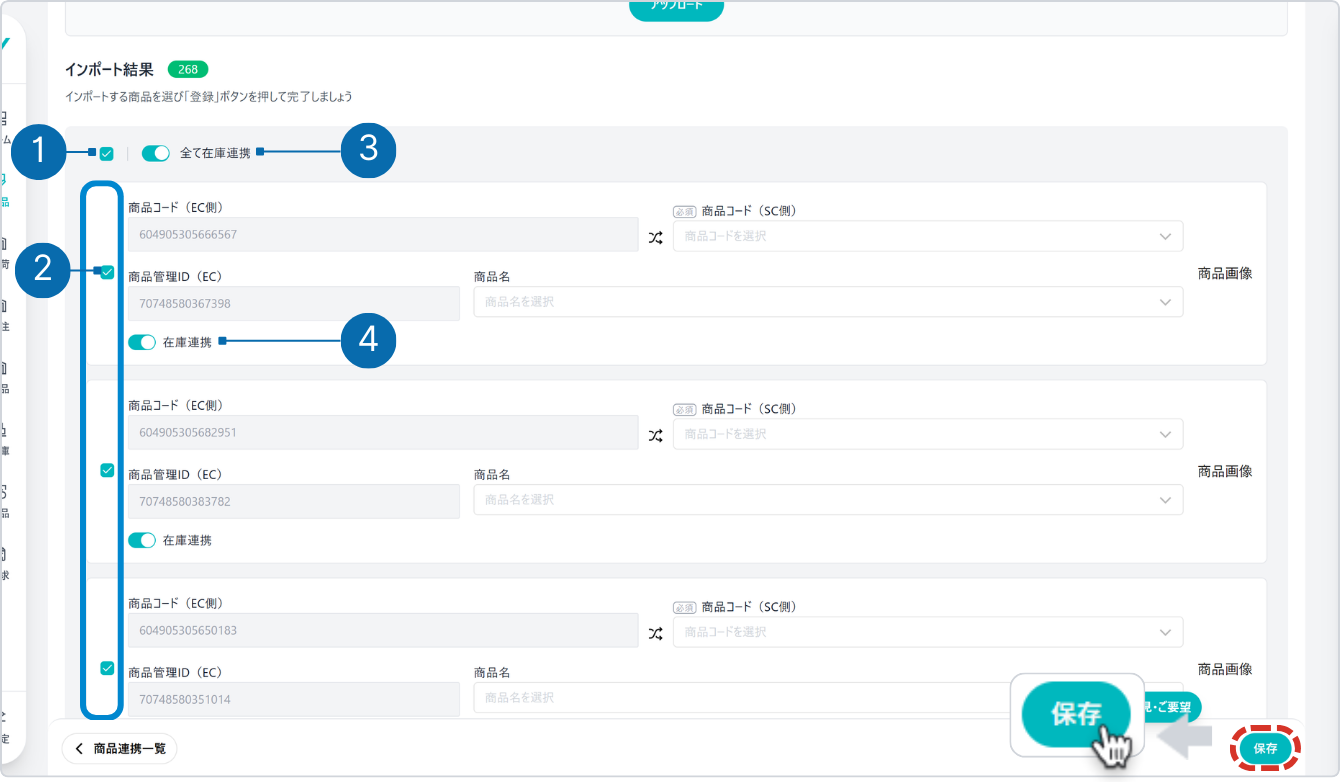
Task: Open third product's 商品コード(SC側) dropdown
Action: point(927,632)
